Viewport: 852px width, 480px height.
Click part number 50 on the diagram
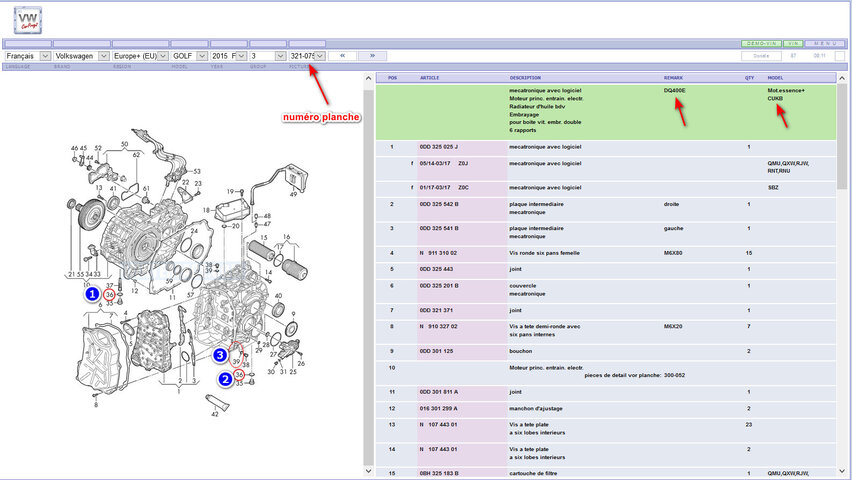pos(124,145)
